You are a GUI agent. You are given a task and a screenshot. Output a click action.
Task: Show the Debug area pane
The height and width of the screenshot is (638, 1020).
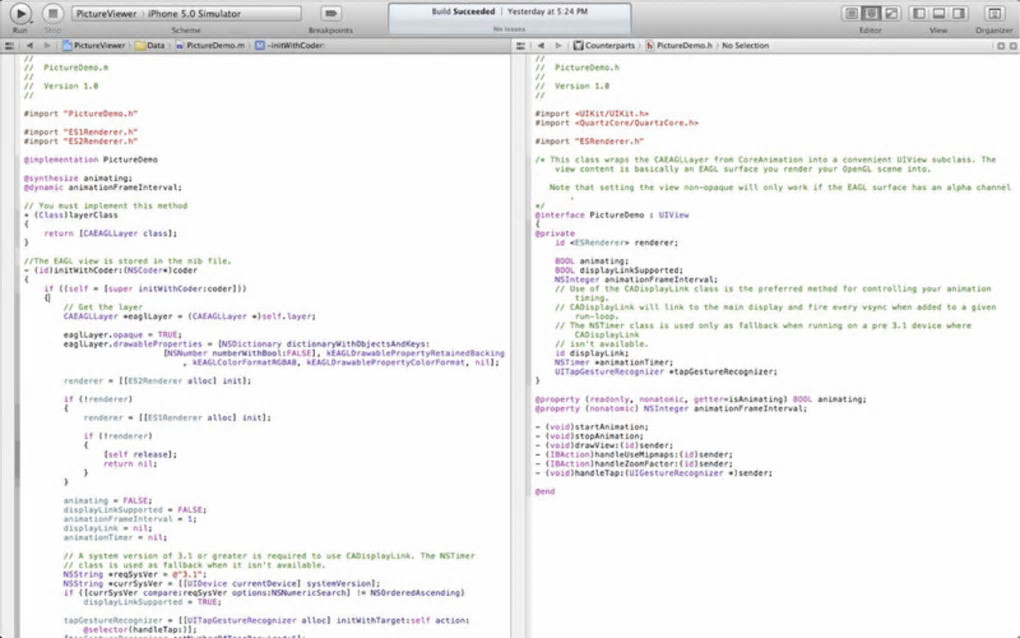coord(939,14)
